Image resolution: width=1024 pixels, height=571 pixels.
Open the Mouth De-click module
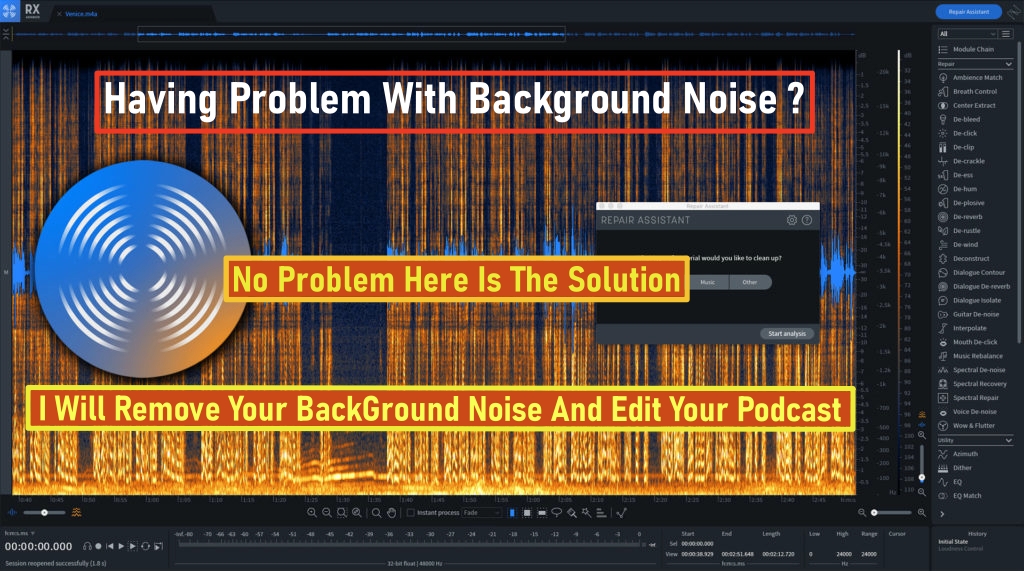pyautogui.click(x=968, y=342)
